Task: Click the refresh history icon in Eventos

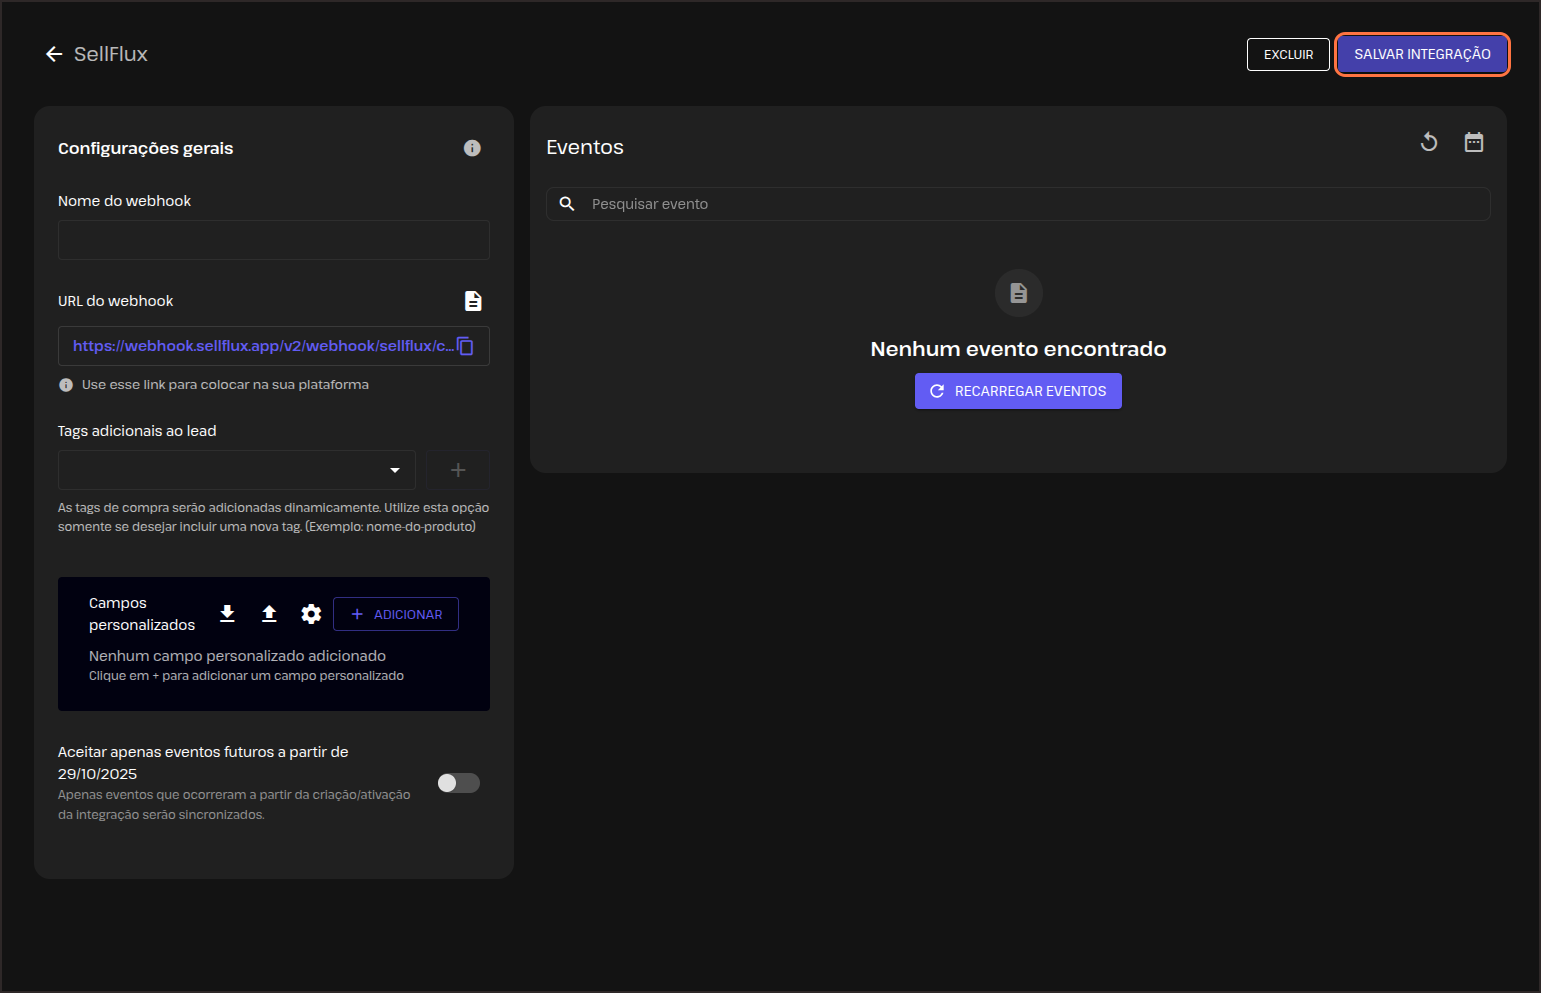Action: [1429, 142]
